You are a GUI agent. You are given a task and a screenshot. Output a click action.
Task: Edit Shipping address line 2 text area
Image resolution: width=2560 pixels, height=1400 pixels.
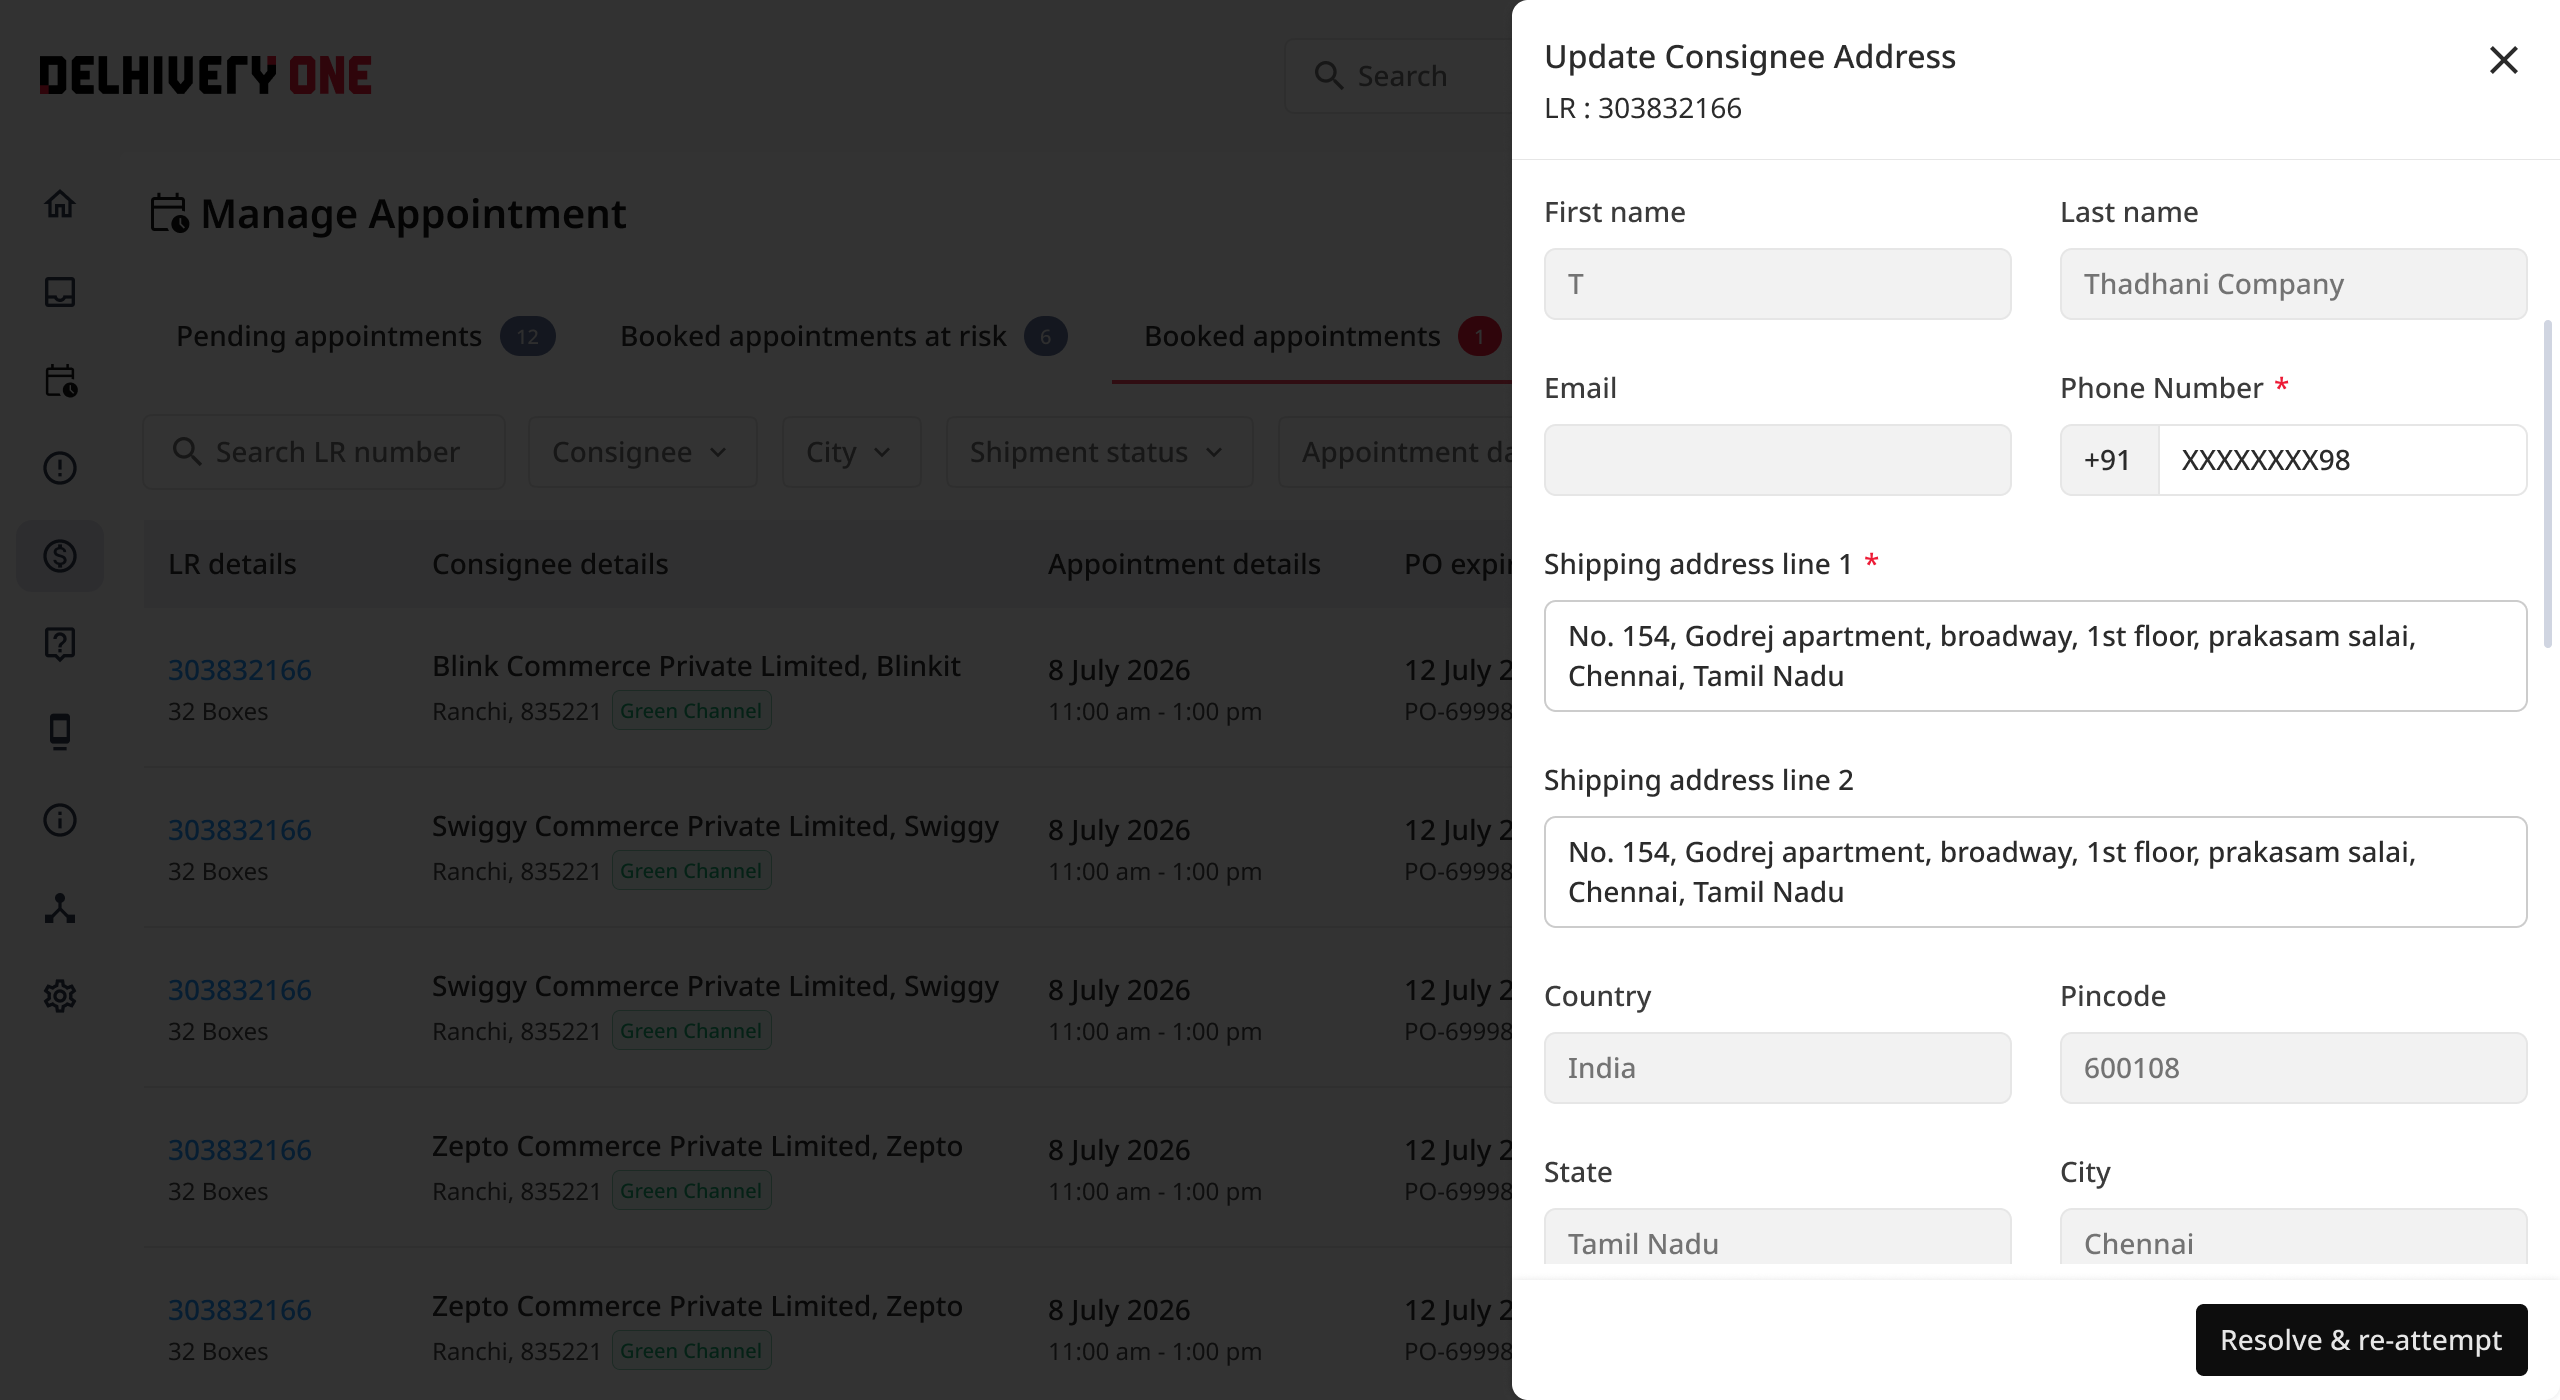pos(2035,872)
